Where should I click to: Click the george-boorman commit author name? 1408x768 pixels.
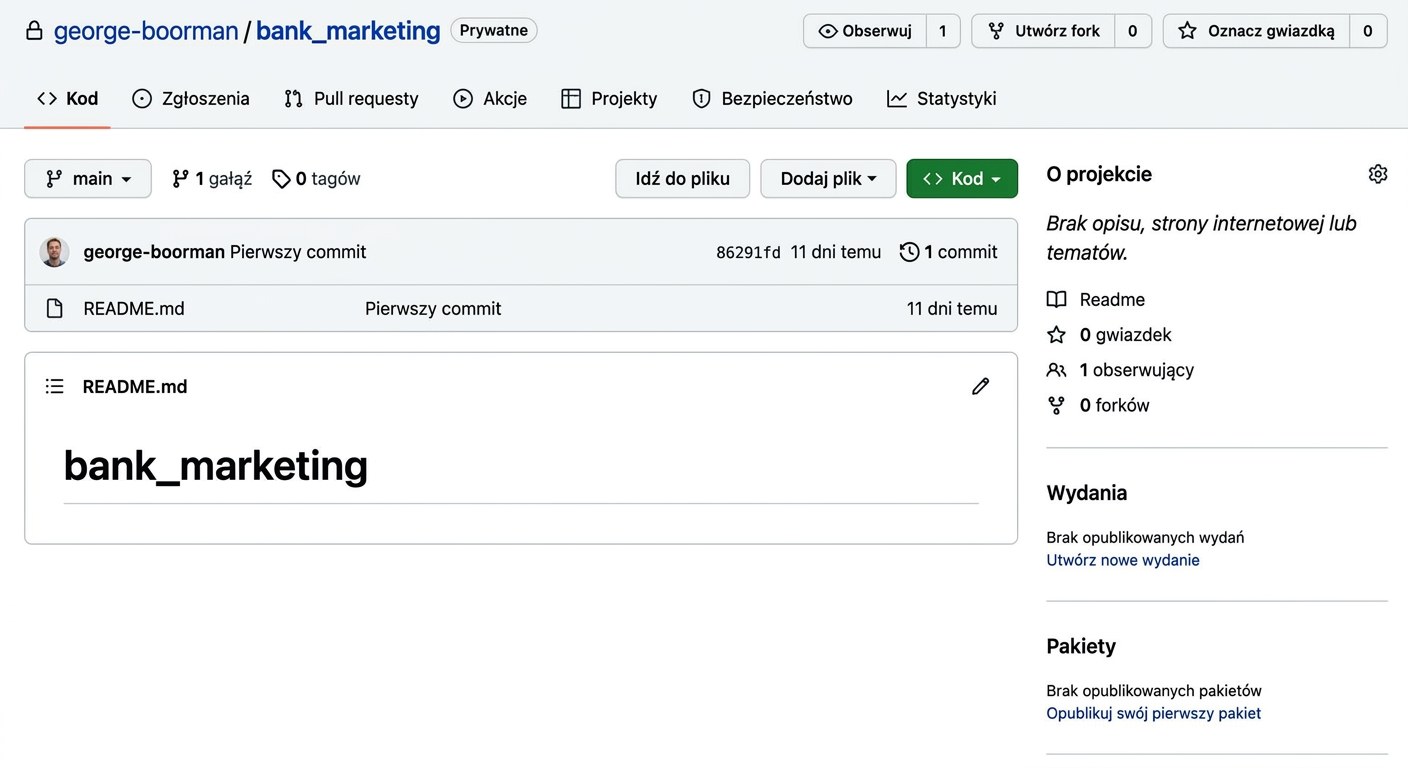point(154,252)
